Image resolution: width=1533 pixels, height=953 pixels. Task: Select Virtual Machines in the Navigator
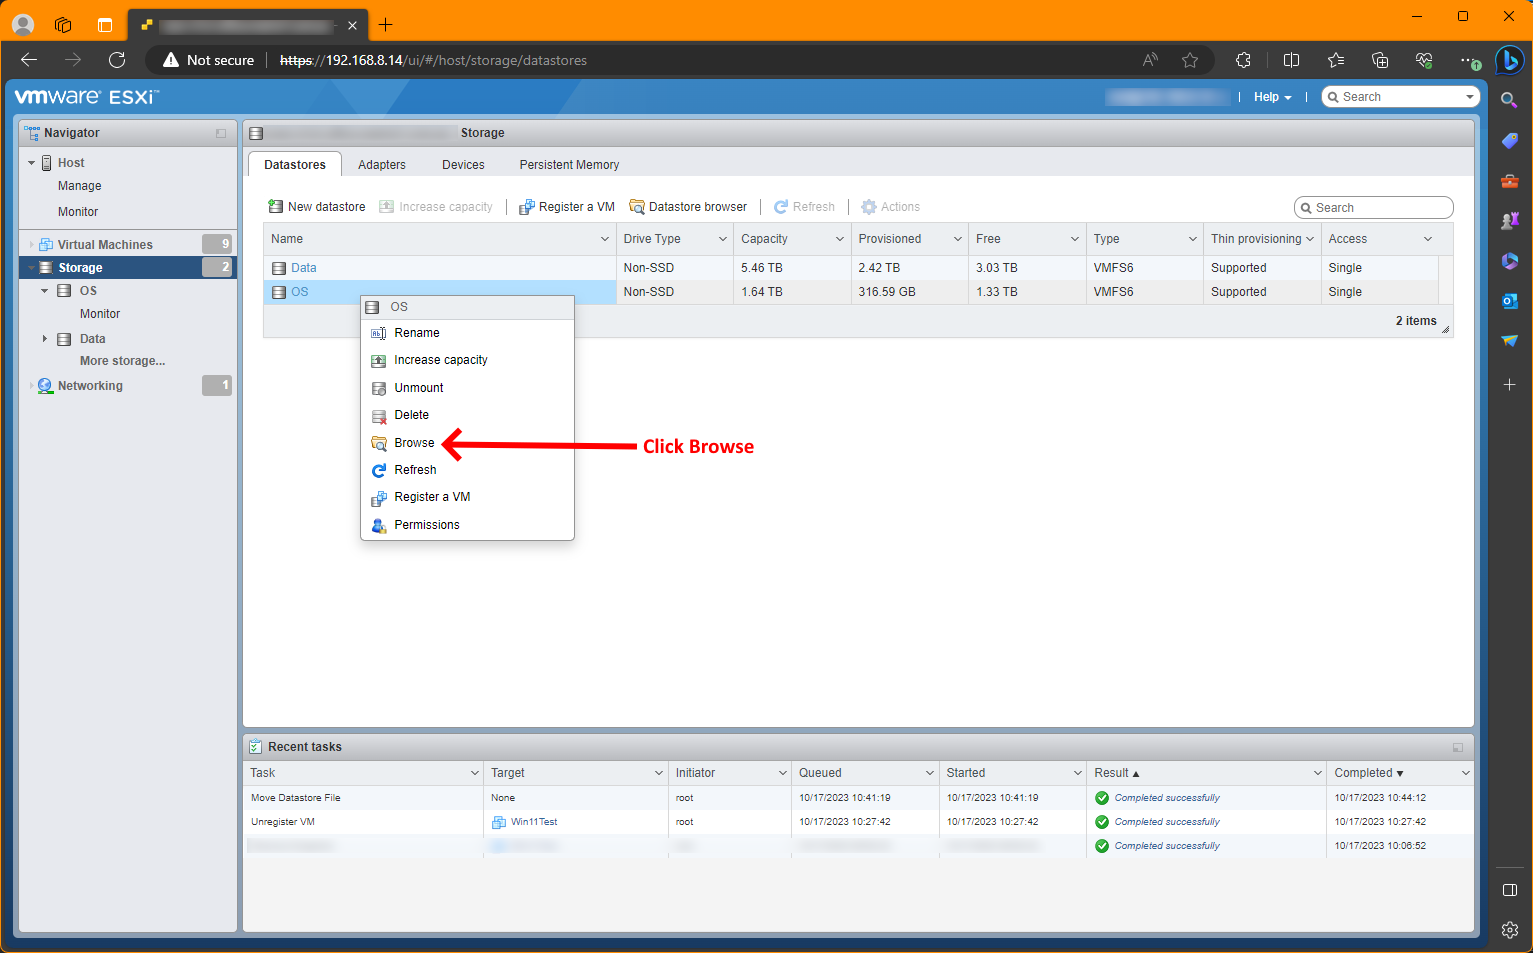[x=105, y=245]
